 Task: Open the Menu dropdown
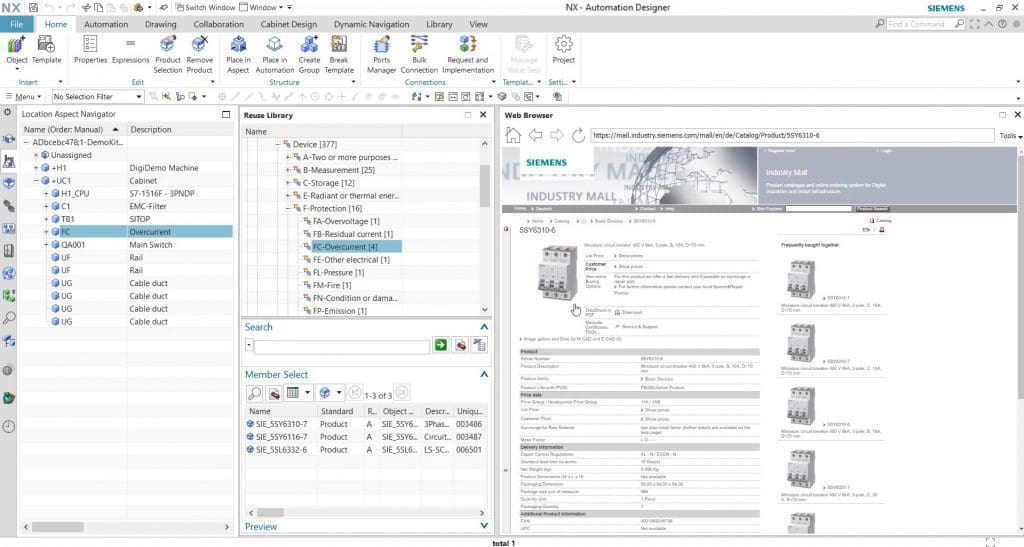point(24,96)
